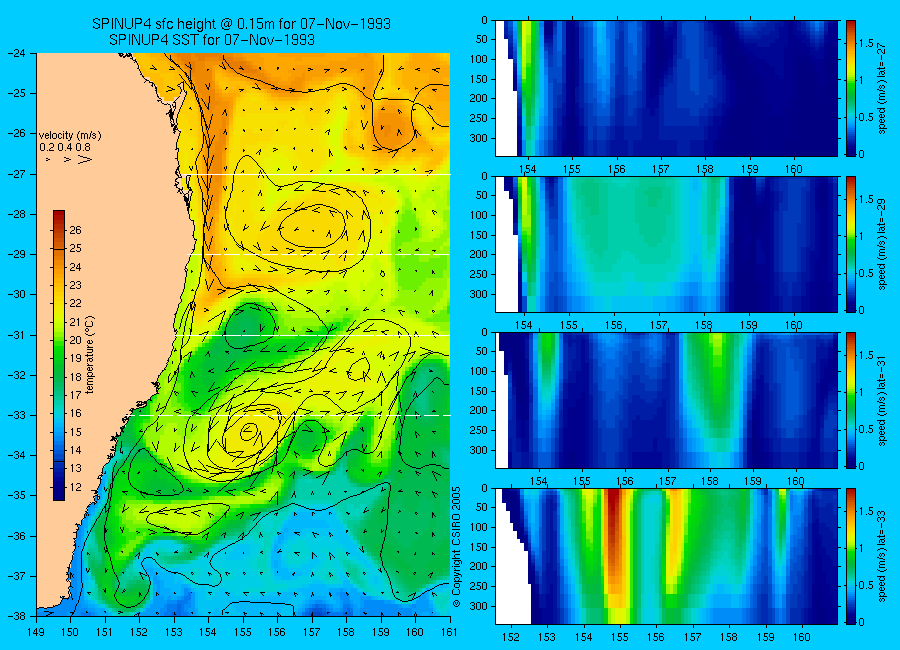Click the "-35" latitude tick on the map axis
Viewport: 900px width, 650px height.
[17, 495]
